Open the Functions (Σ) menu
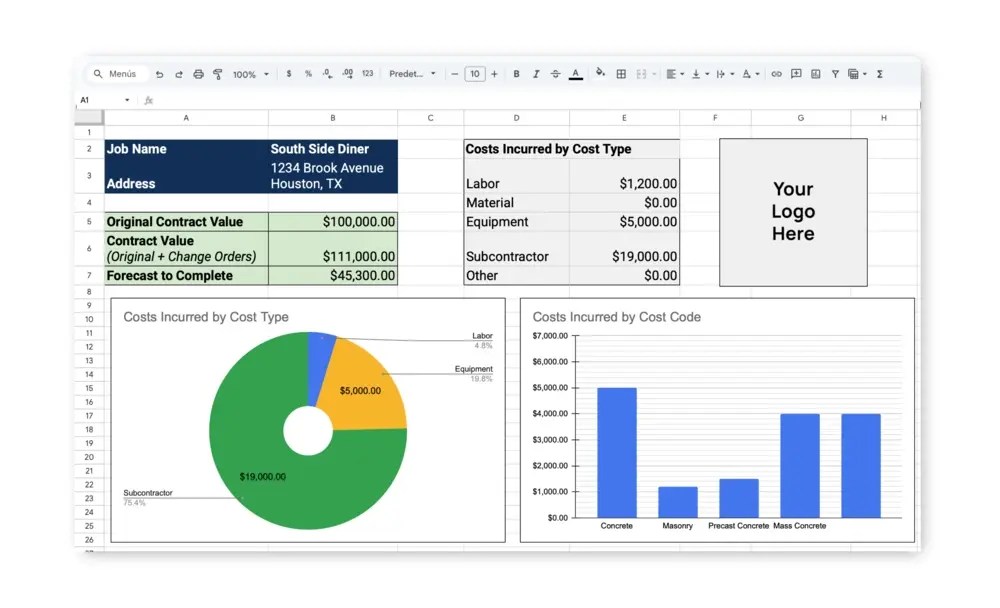Image resolution: width=1000 pixels, height=608 pixels. point(878,74)
